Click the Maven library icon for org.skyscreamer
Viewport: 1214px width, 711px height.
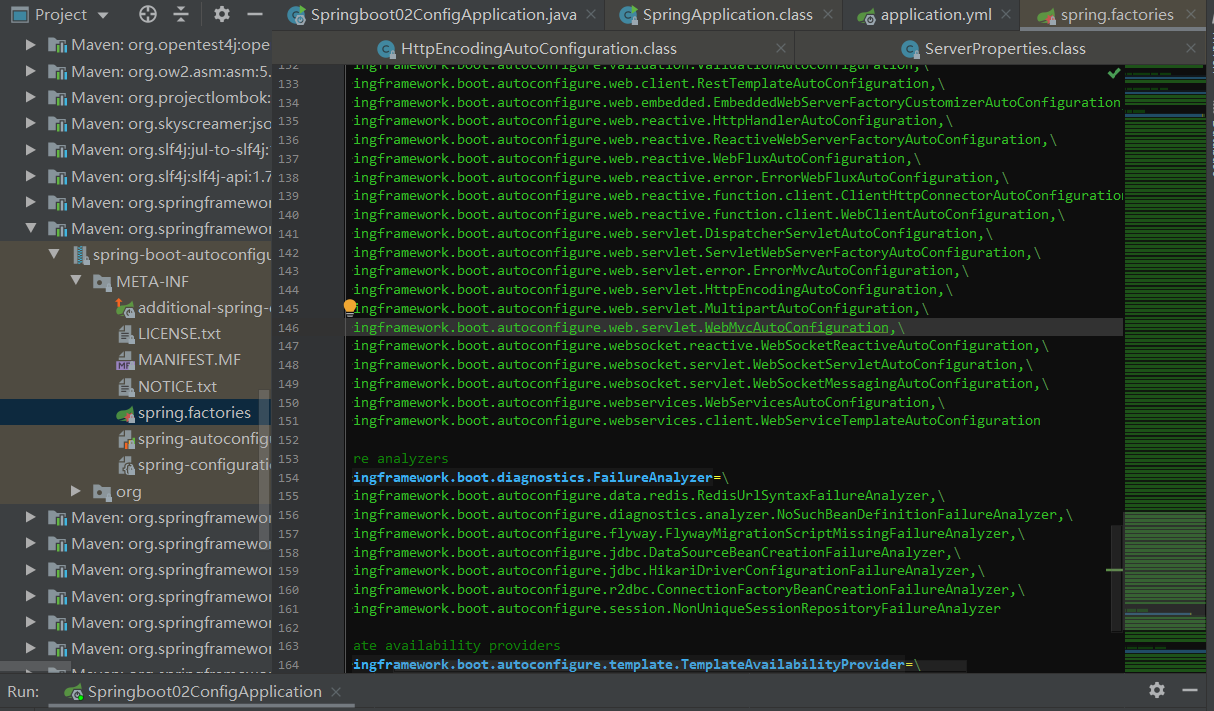coord(57,124)
